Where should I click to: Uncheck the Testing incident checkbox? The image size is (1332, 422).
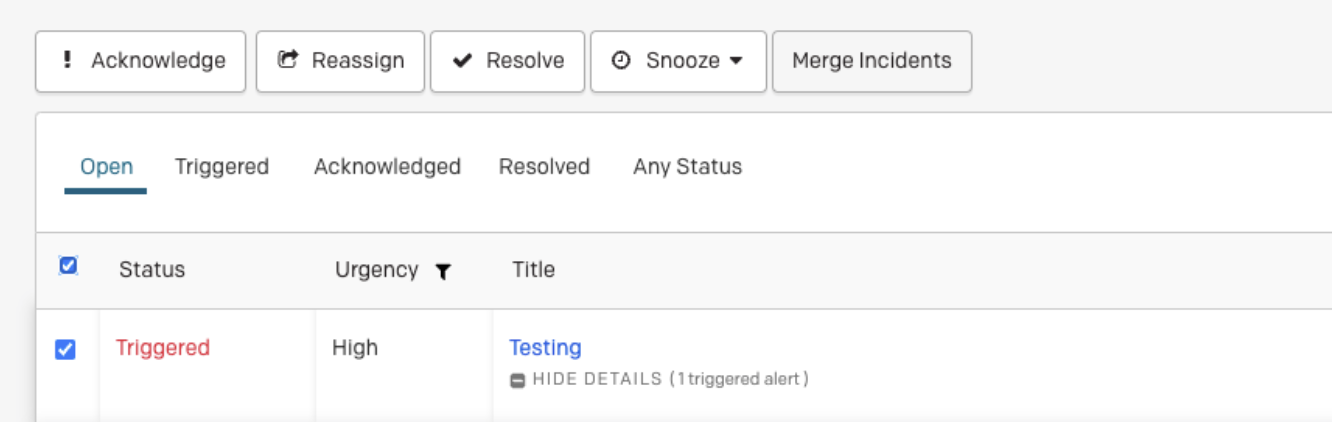(65, 349)
